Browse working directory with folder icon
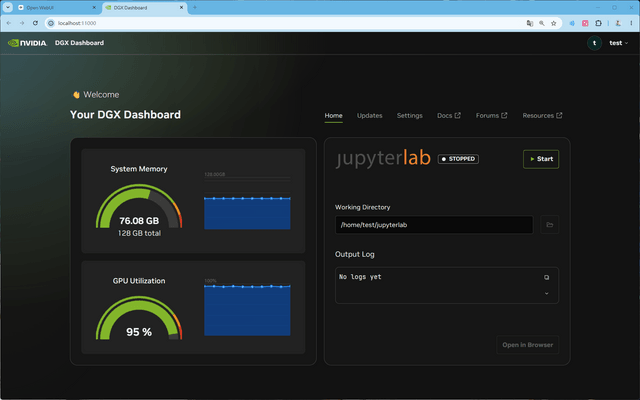The width and height of the screenshot is (640, 400). tap(549, 225)
